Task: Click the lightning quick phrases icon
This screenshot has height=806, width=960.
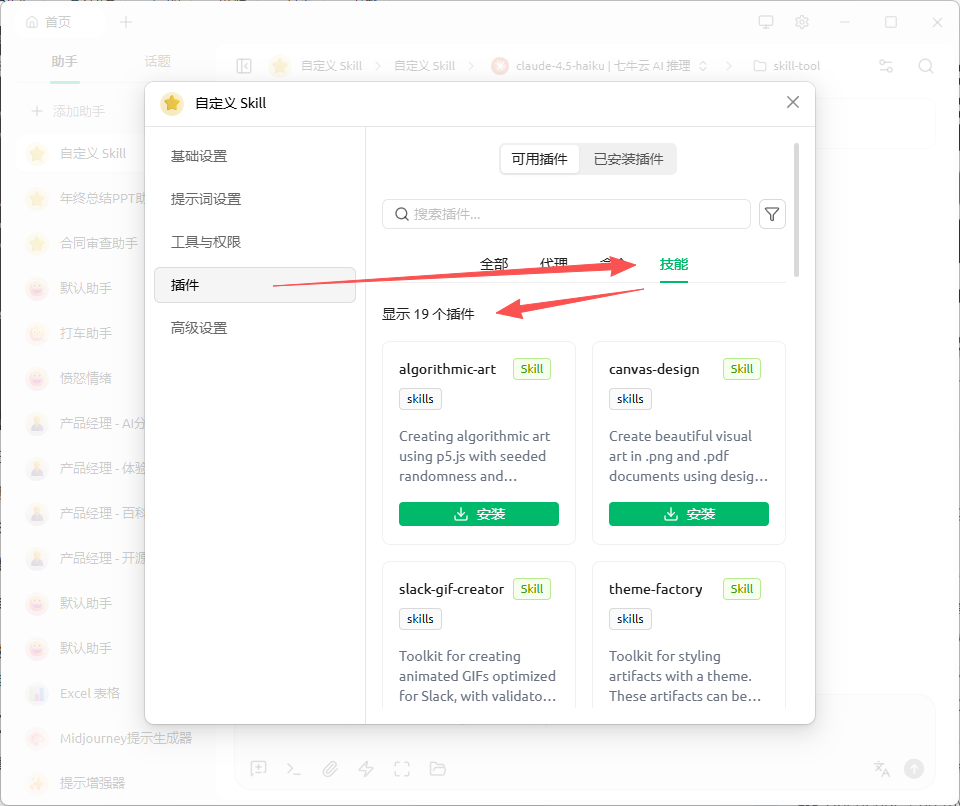Action: pos(366,769)
